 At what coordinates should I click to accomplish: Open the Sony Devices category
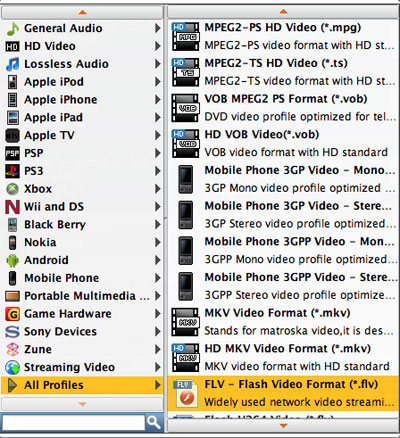pos(82,331)
